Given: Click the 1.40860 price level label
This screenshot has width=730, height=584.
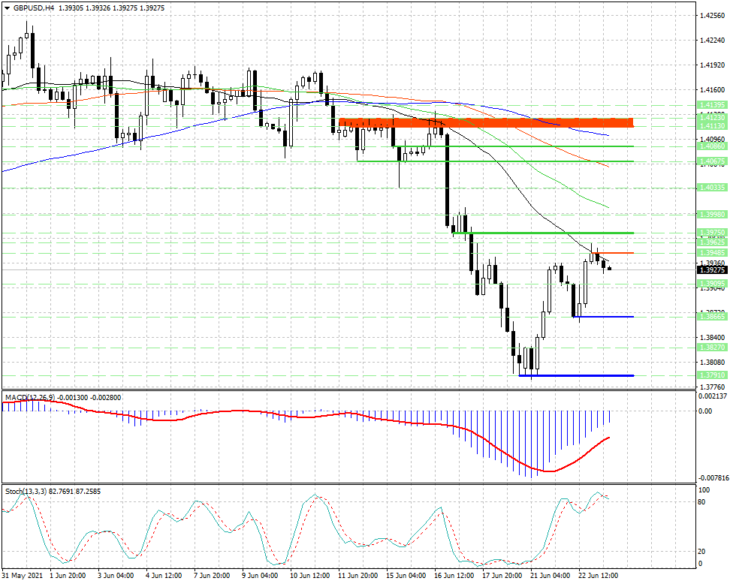Looking at the screenshot, I should [x=712, y=146].
